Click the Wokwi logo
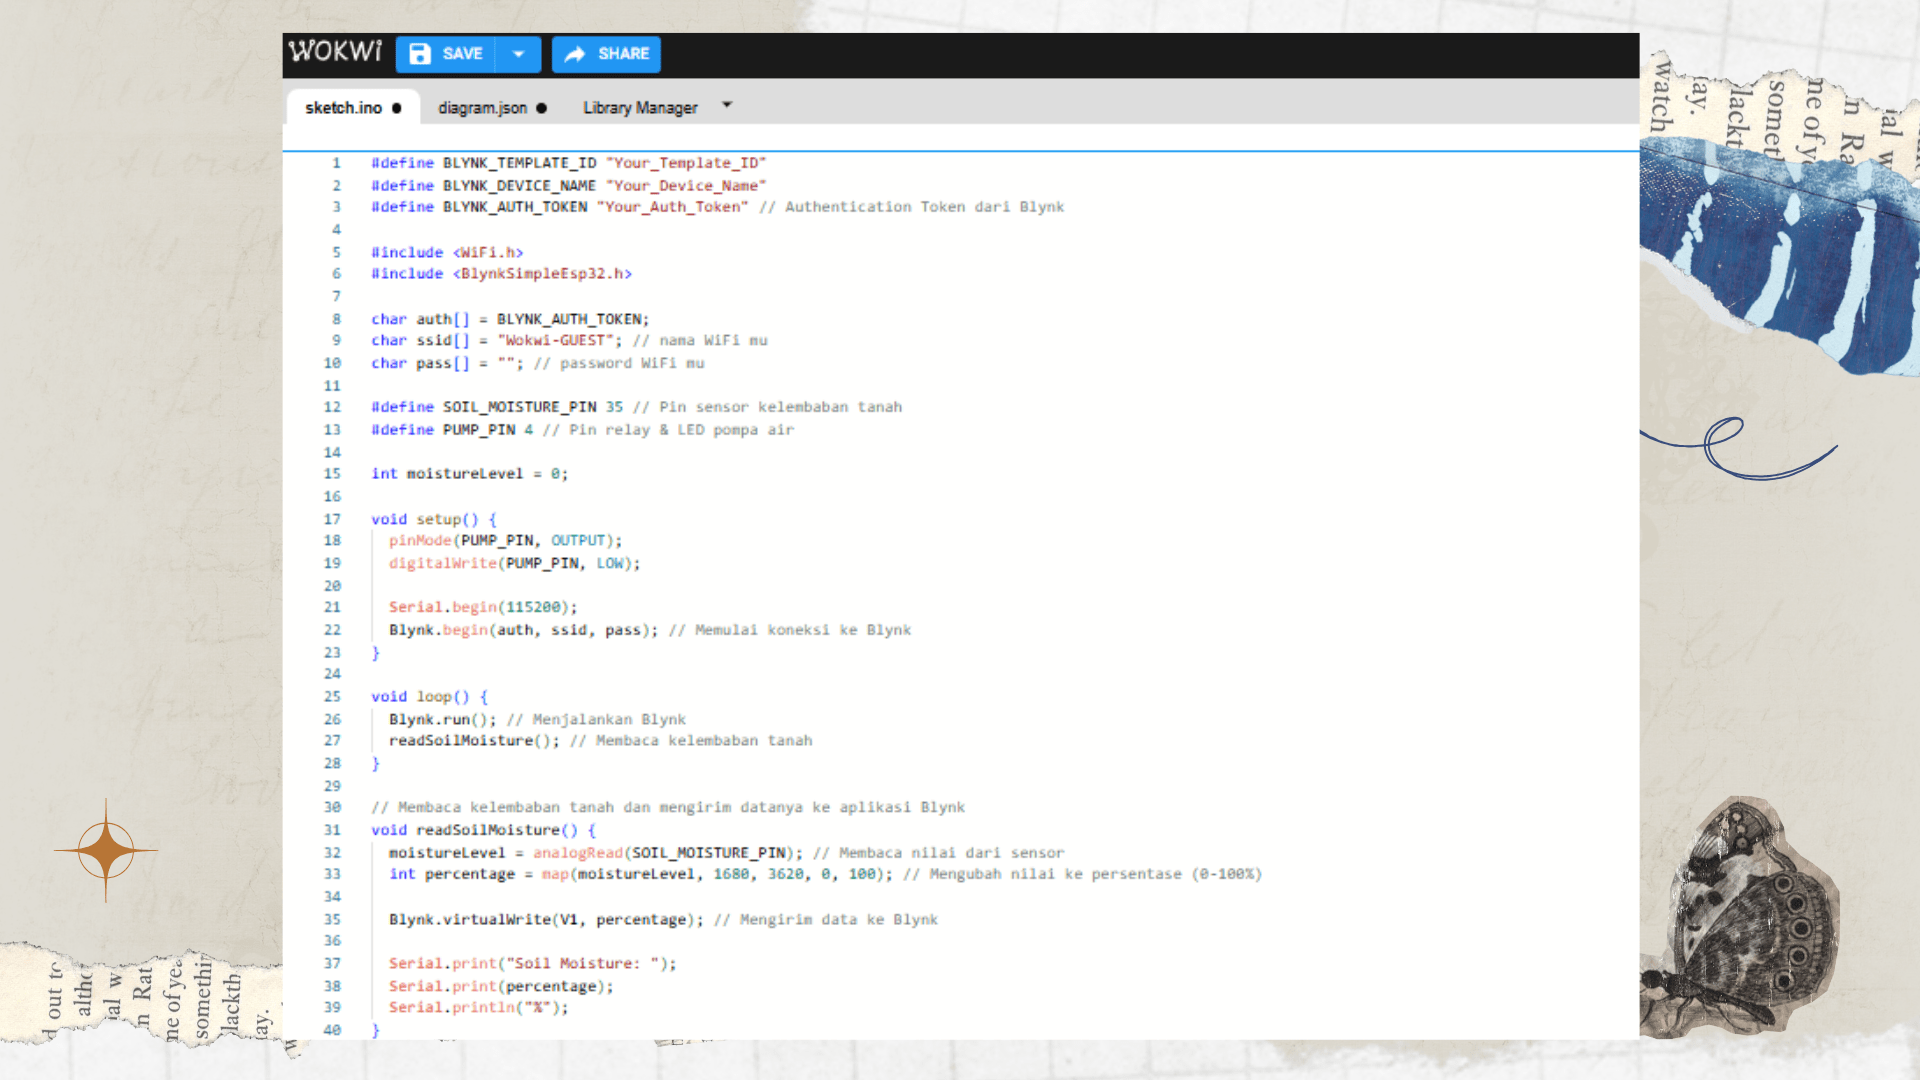Viewport: 1920px width, 1080px height. pyautogui.click(x=335, y=52)
